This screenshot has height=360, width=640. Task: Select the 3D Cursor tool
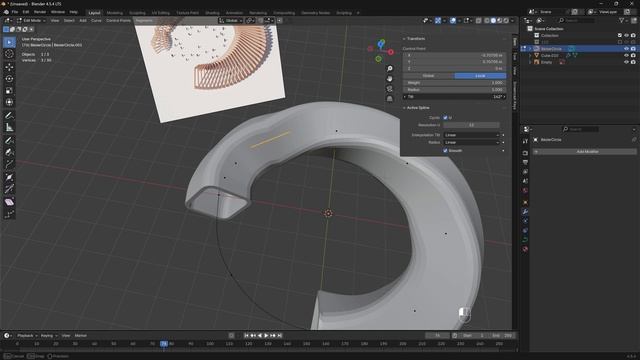tap(9, 54)
